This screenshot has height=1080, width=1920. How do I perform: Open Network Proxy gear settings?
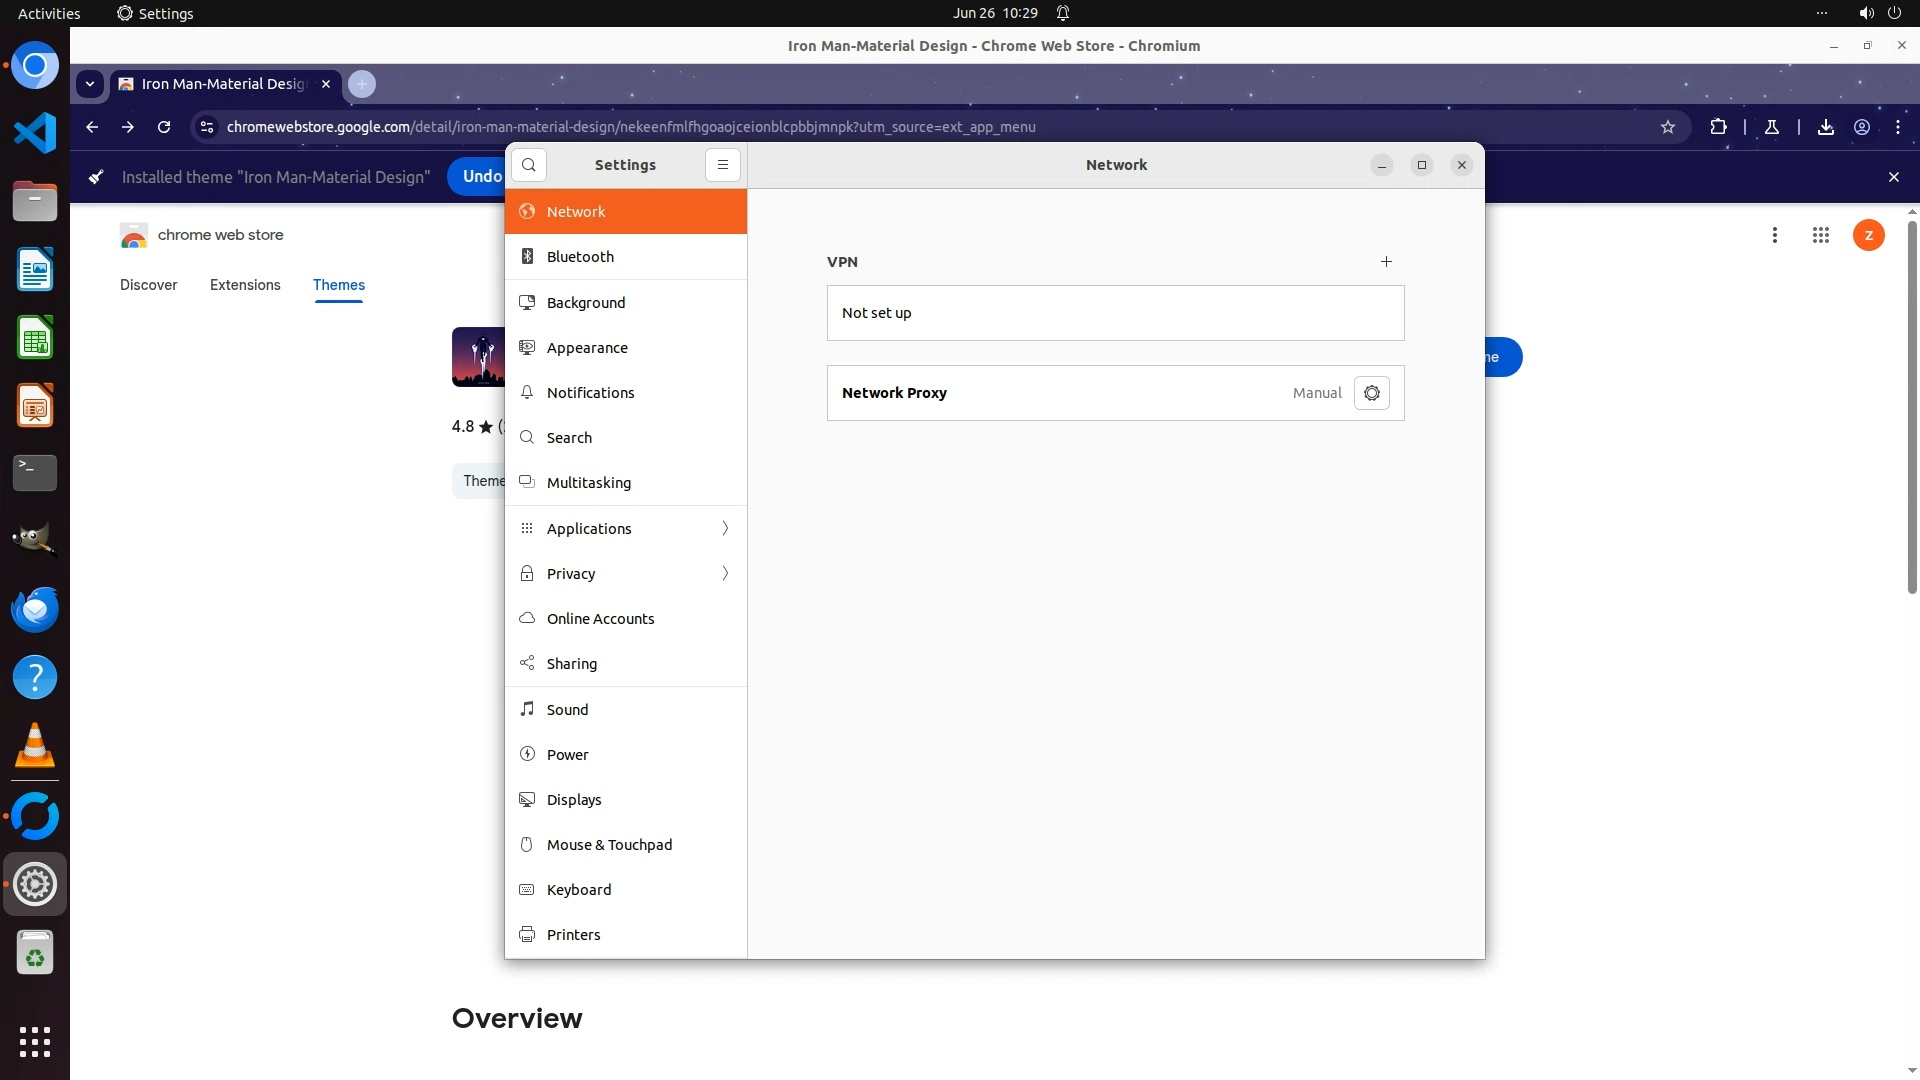coord(1371,393)
